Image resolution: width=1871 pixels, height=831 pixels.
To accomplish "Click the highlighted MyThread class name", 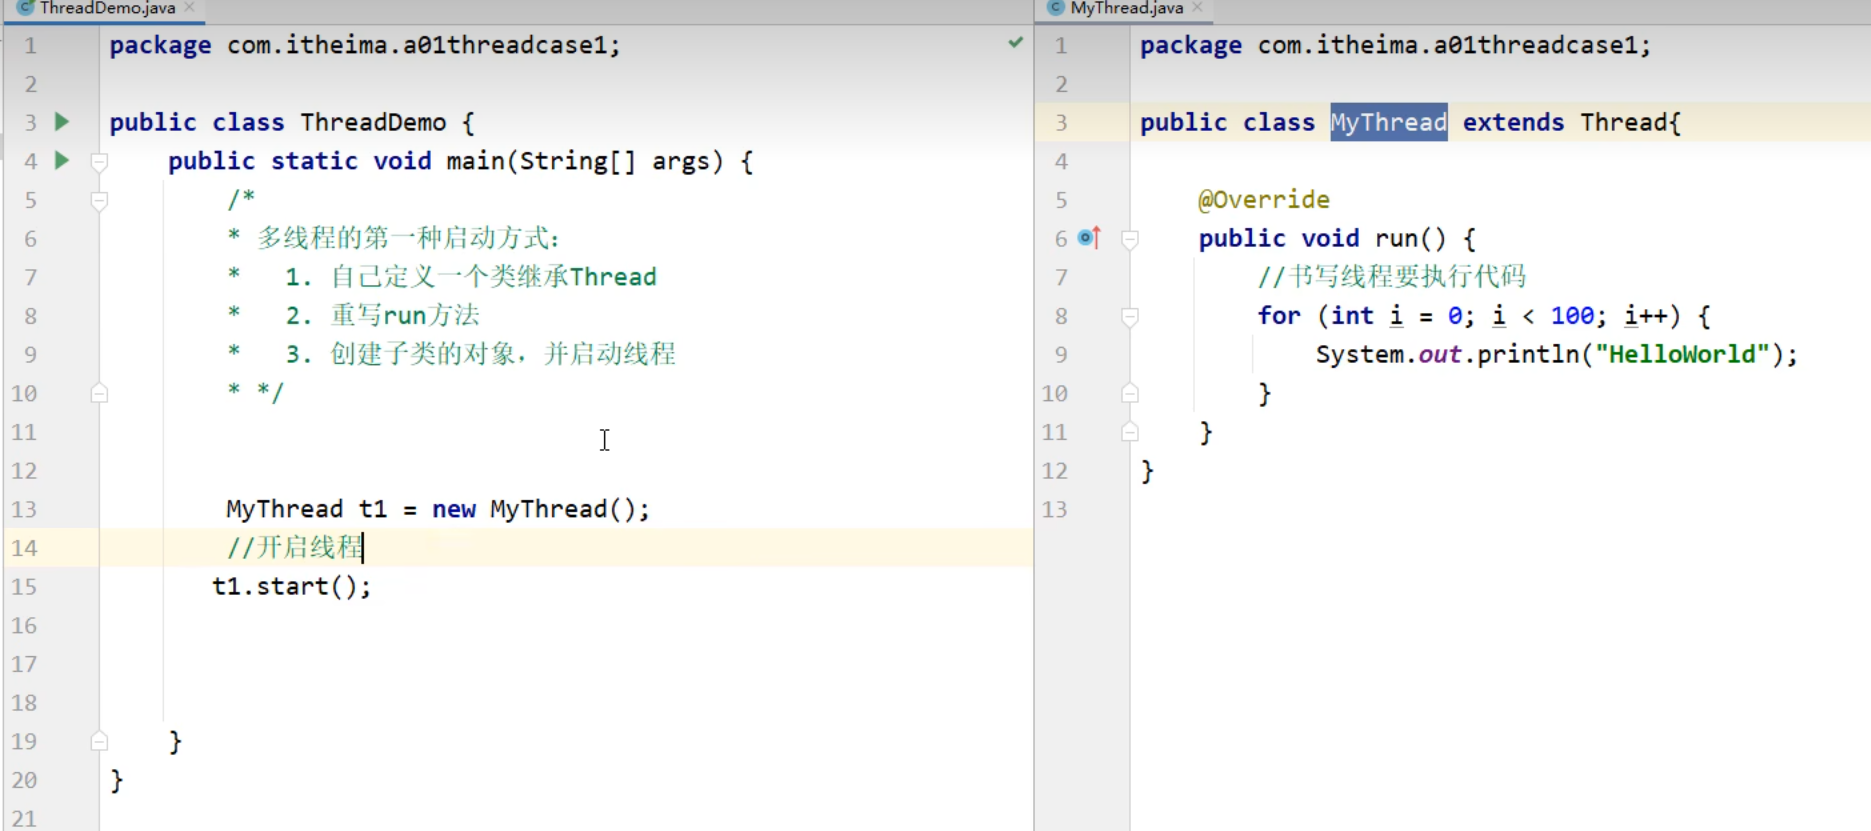I will point(1388,122).
